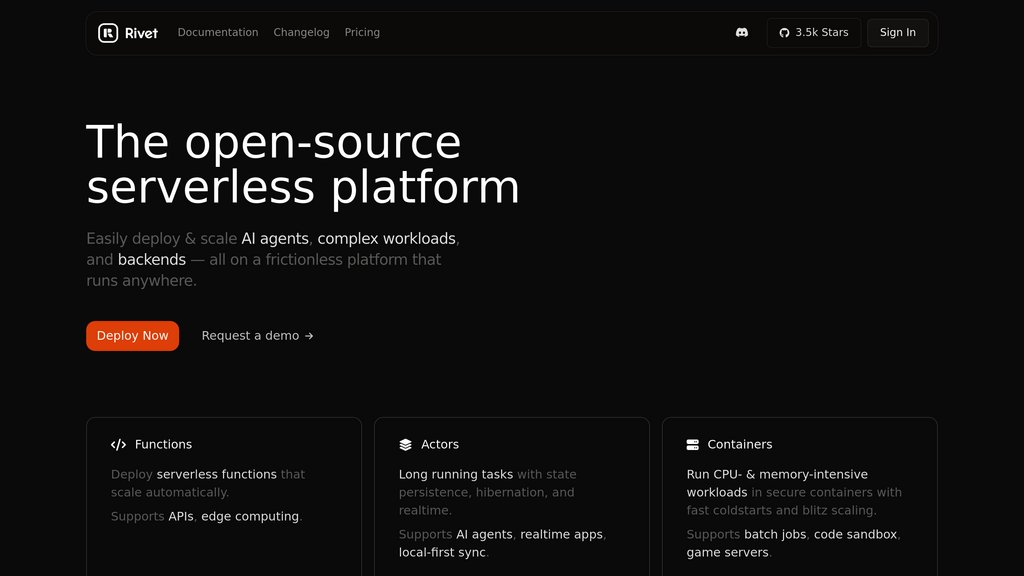Click the Actors stacked layers icon

406,445
